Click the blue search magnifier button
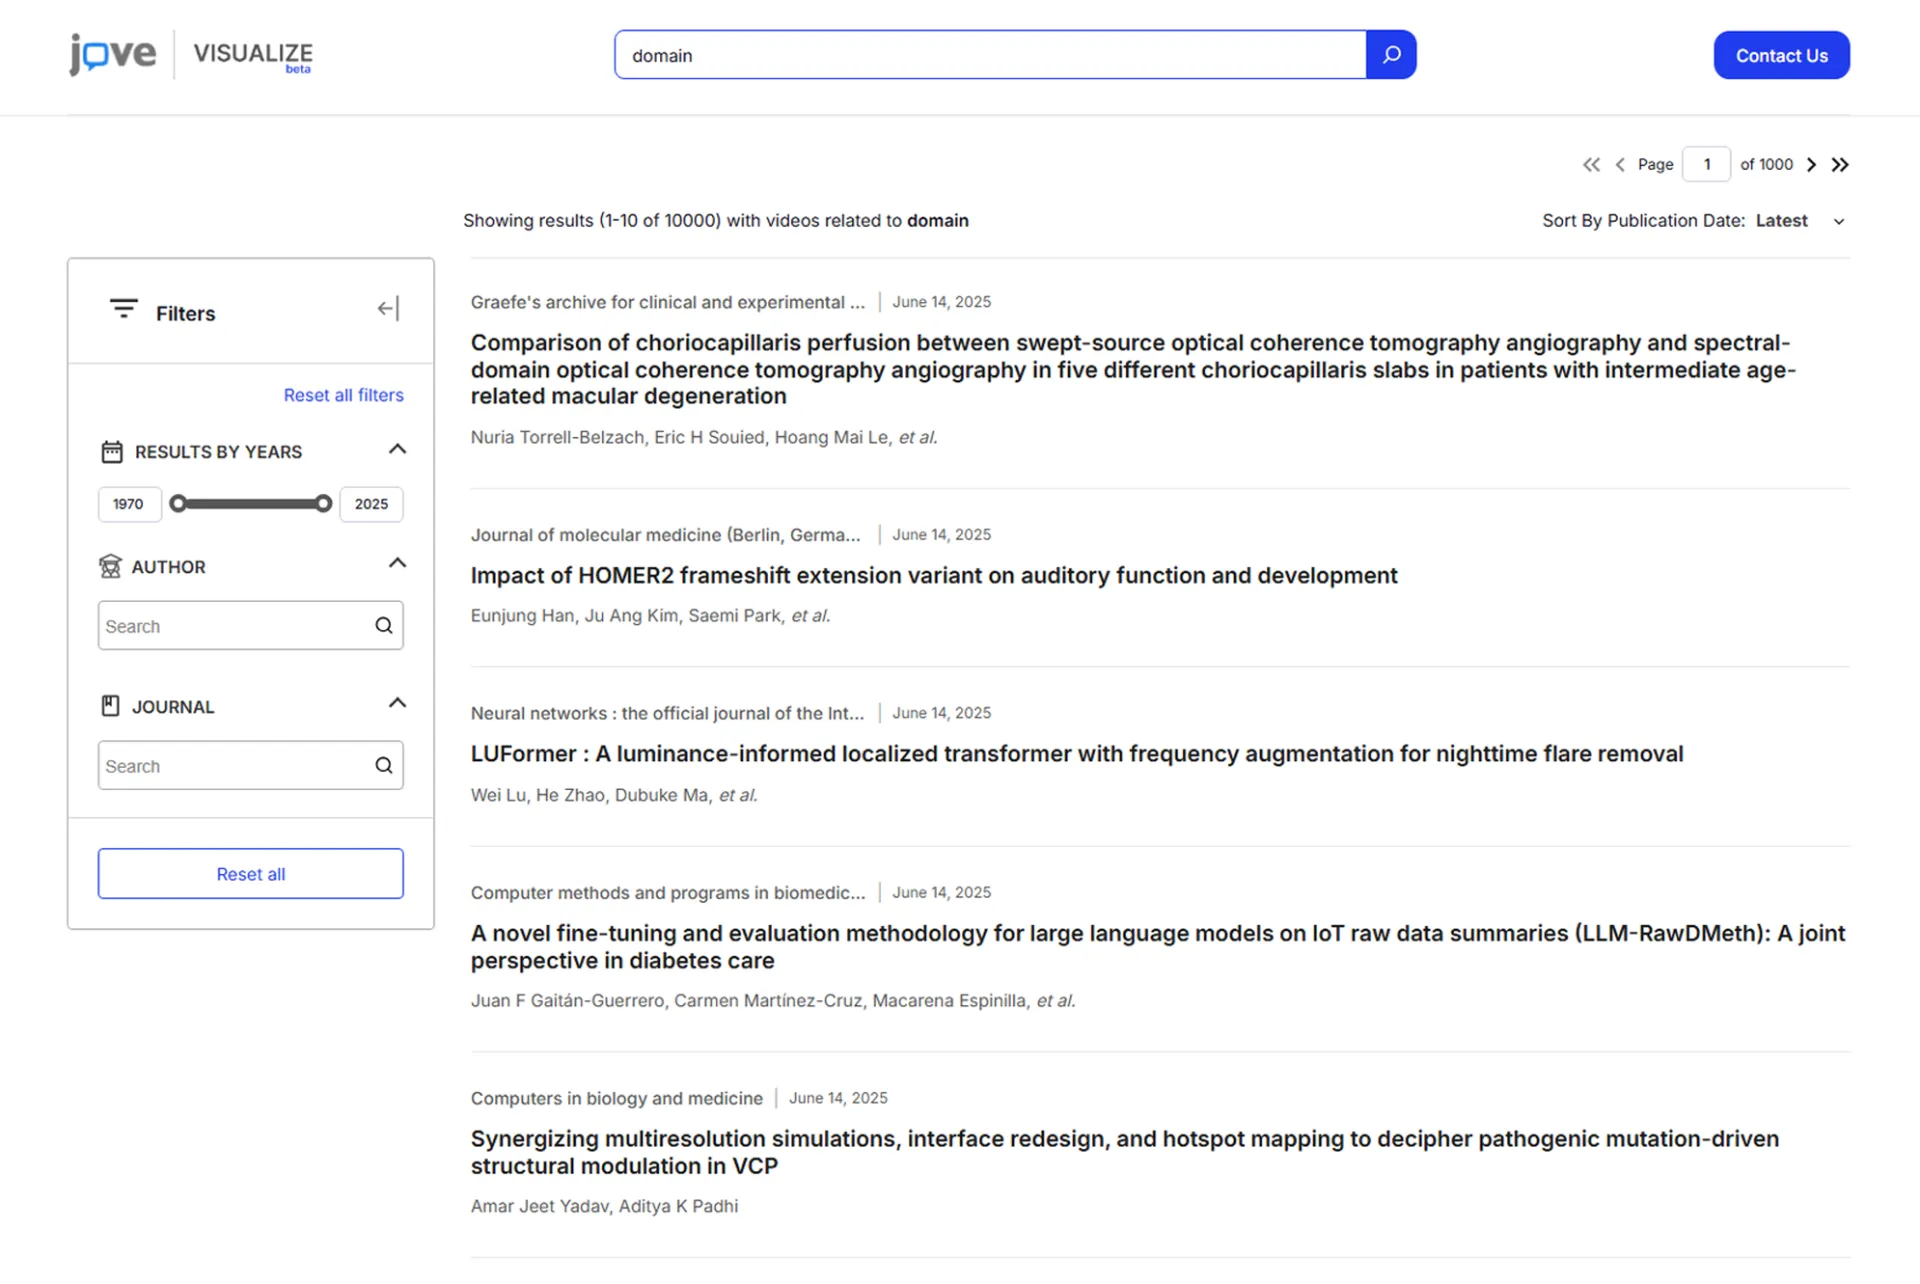The height and width of the screenshot is (1284, 1920). tap(1391, 55)
